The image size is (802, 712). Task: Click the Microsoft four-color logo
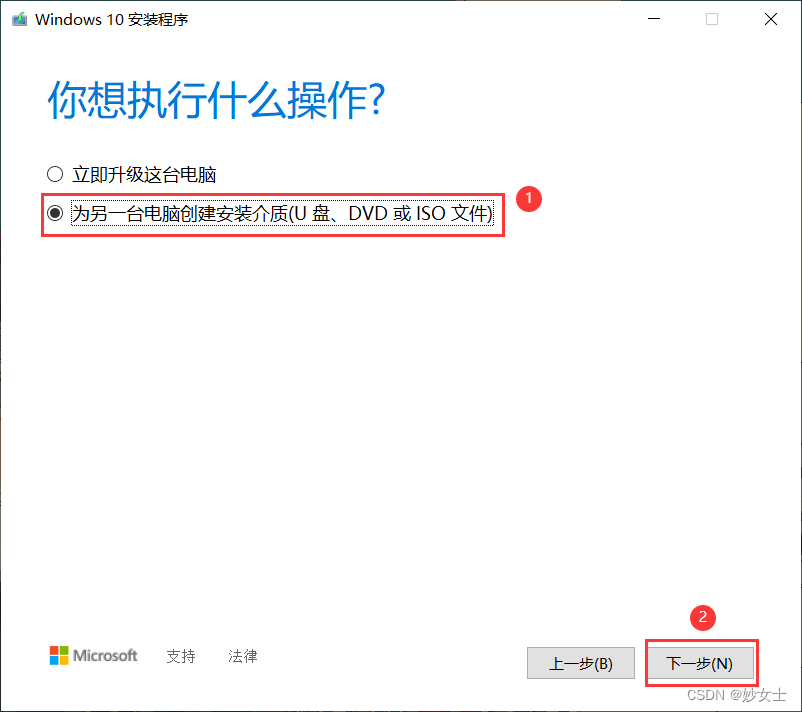(59, 655)
